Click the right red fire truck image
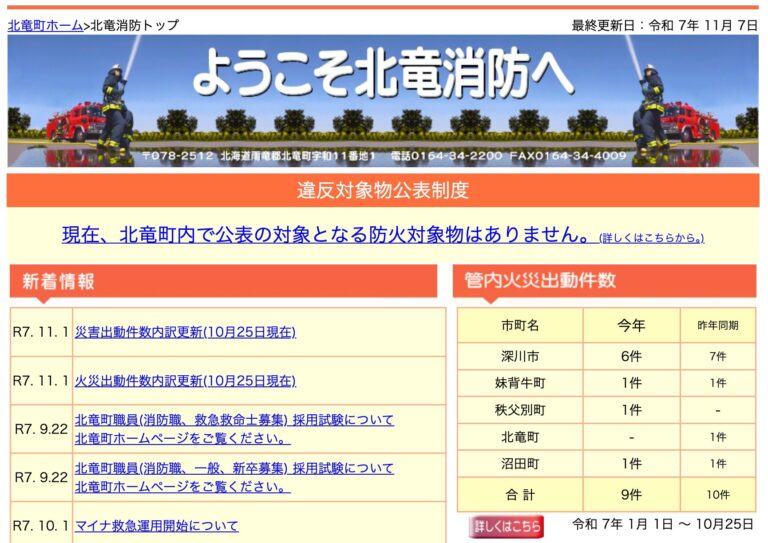The image size is (768, 543). click(x=691, y=119)
